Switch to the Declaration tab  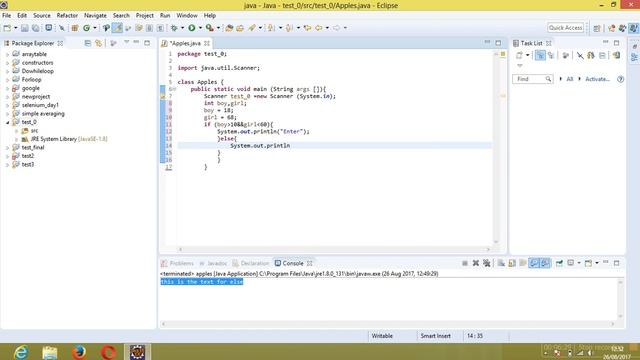click(251, 263)
